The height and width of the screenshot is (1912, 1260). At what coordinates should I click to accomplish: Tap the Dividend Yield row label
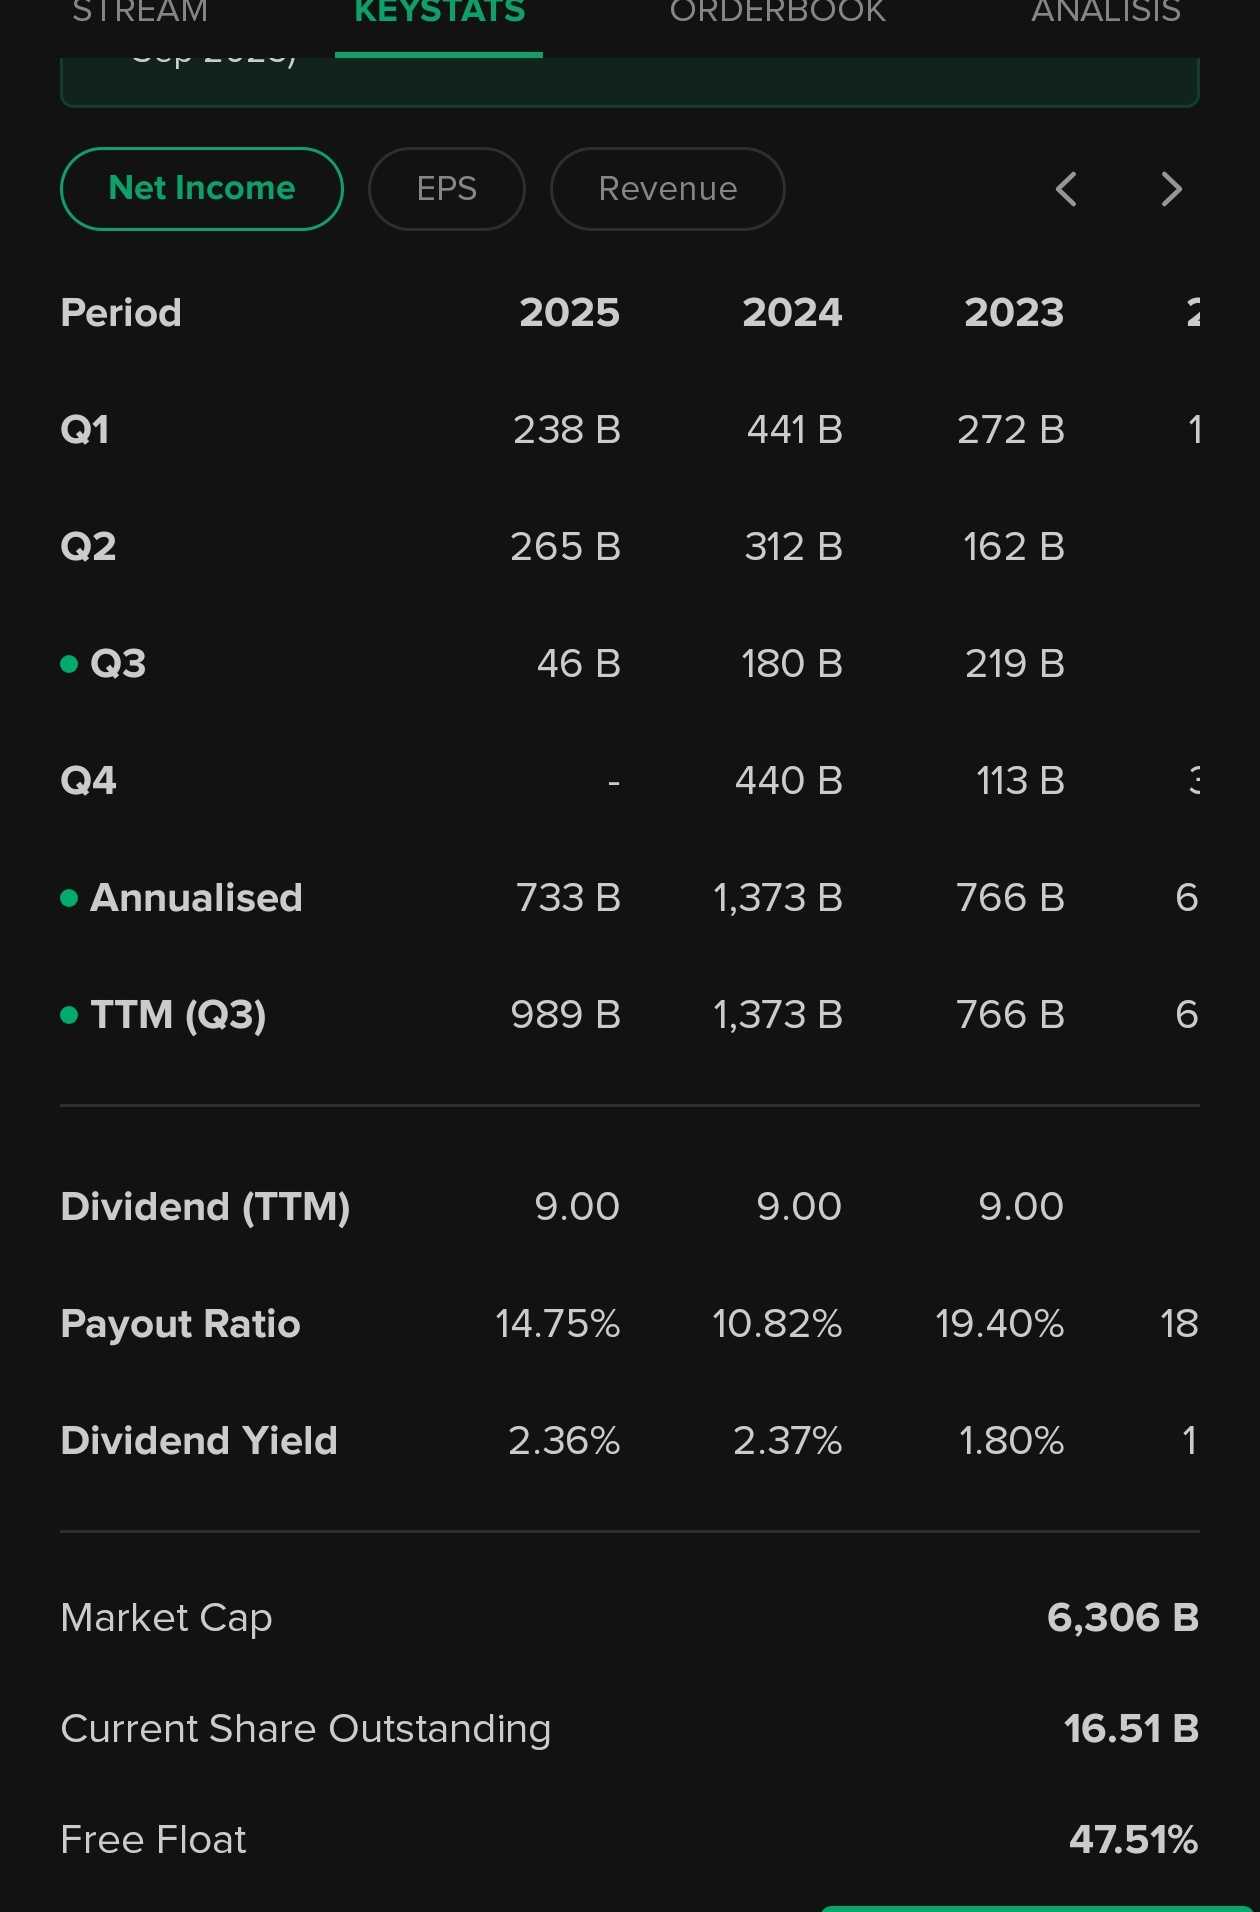(x=199, y=1441)
